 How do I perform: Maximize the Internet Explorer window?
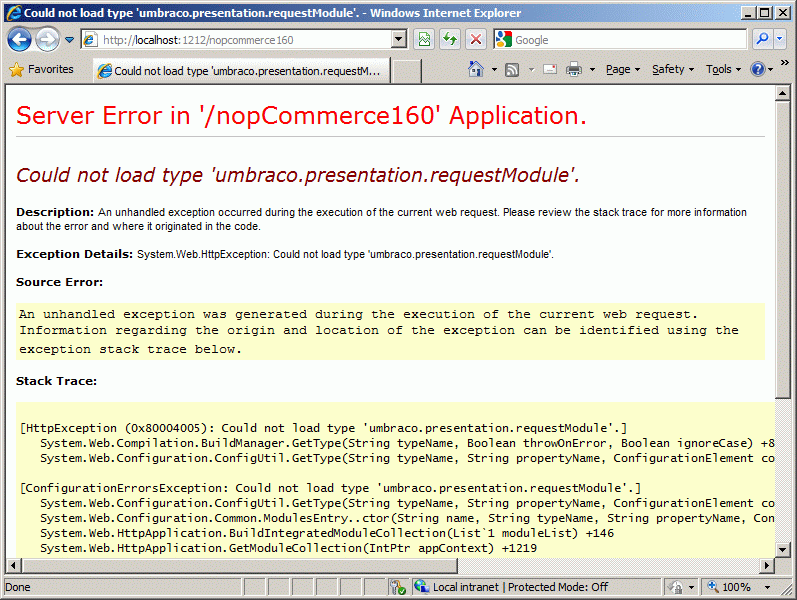click(764, 13)
